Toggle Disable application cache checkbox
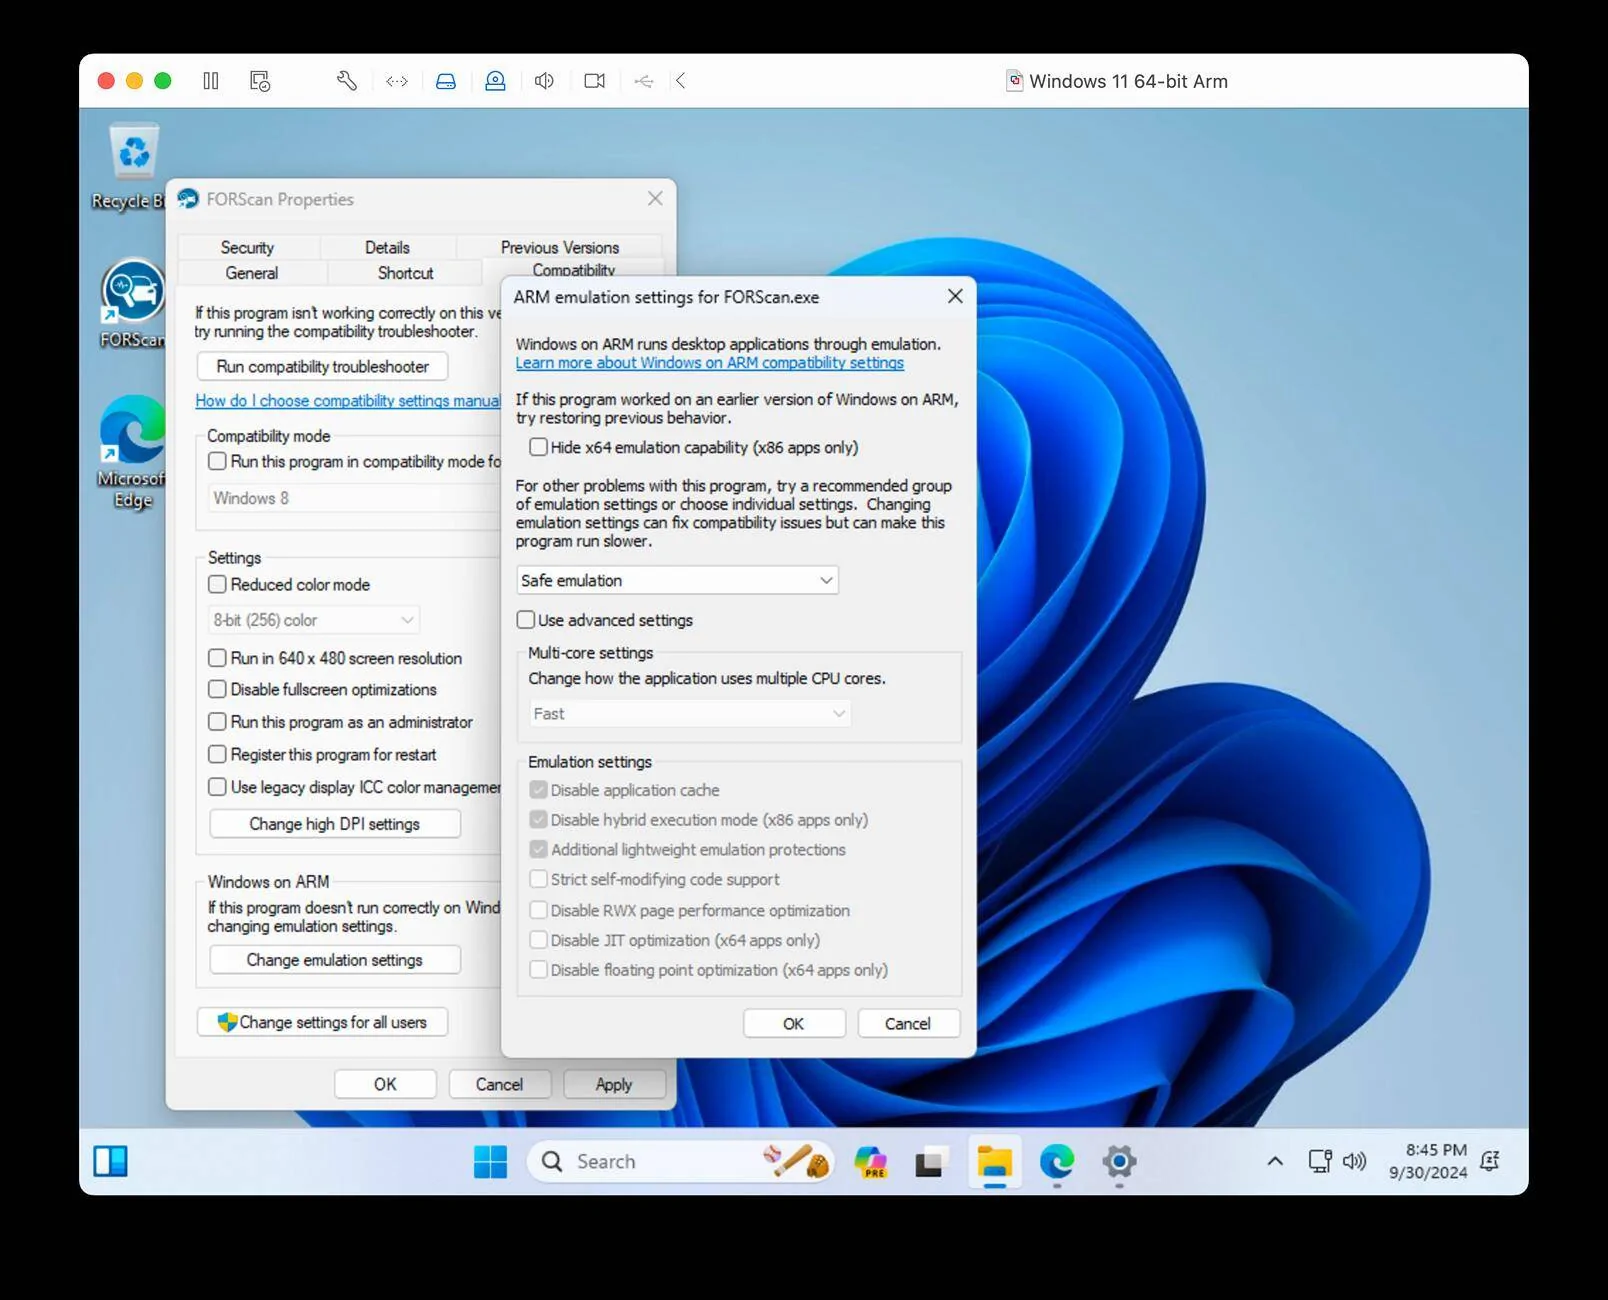The height and width of the screenshot is (1300, 1608). tap(538, 790)
